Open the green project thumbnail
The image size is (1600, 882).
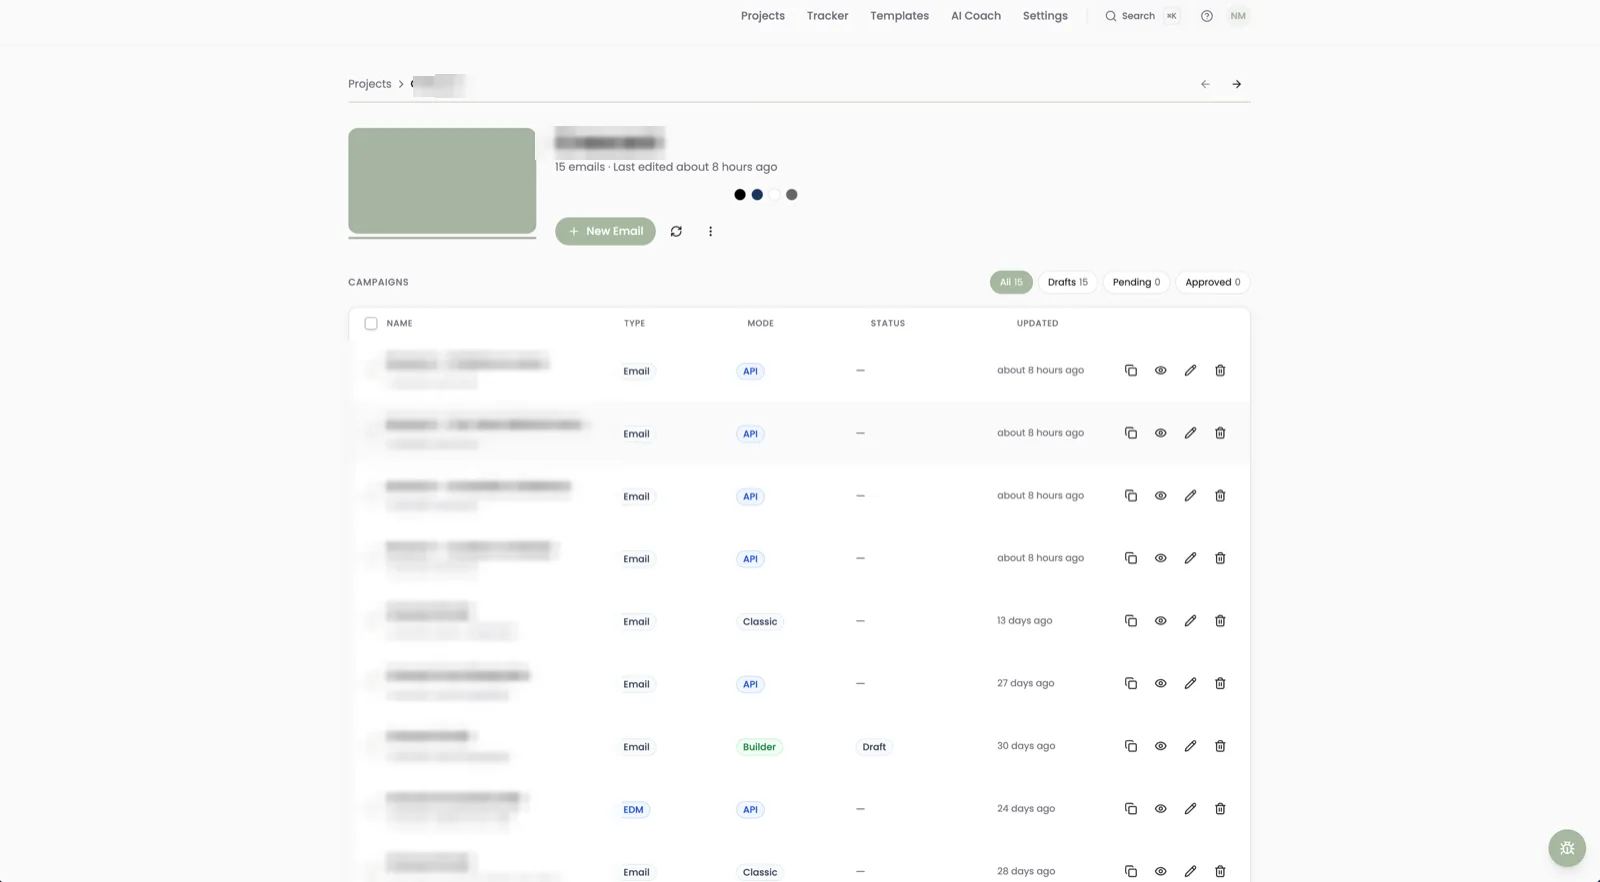442,181
